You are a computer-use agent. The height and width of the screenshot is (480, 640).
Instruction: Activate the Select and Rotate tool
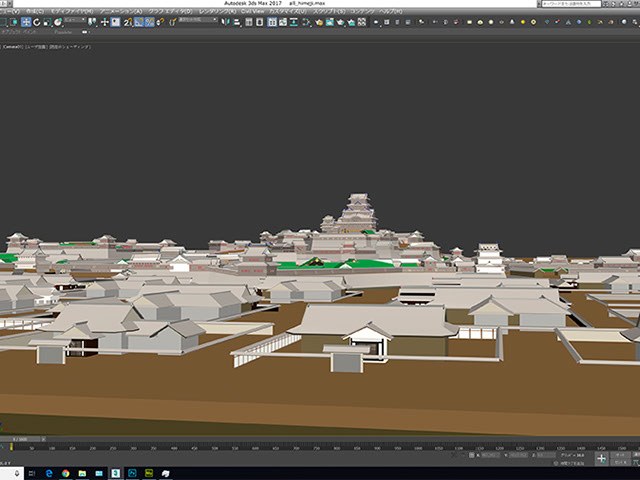[x=37, y=21]
